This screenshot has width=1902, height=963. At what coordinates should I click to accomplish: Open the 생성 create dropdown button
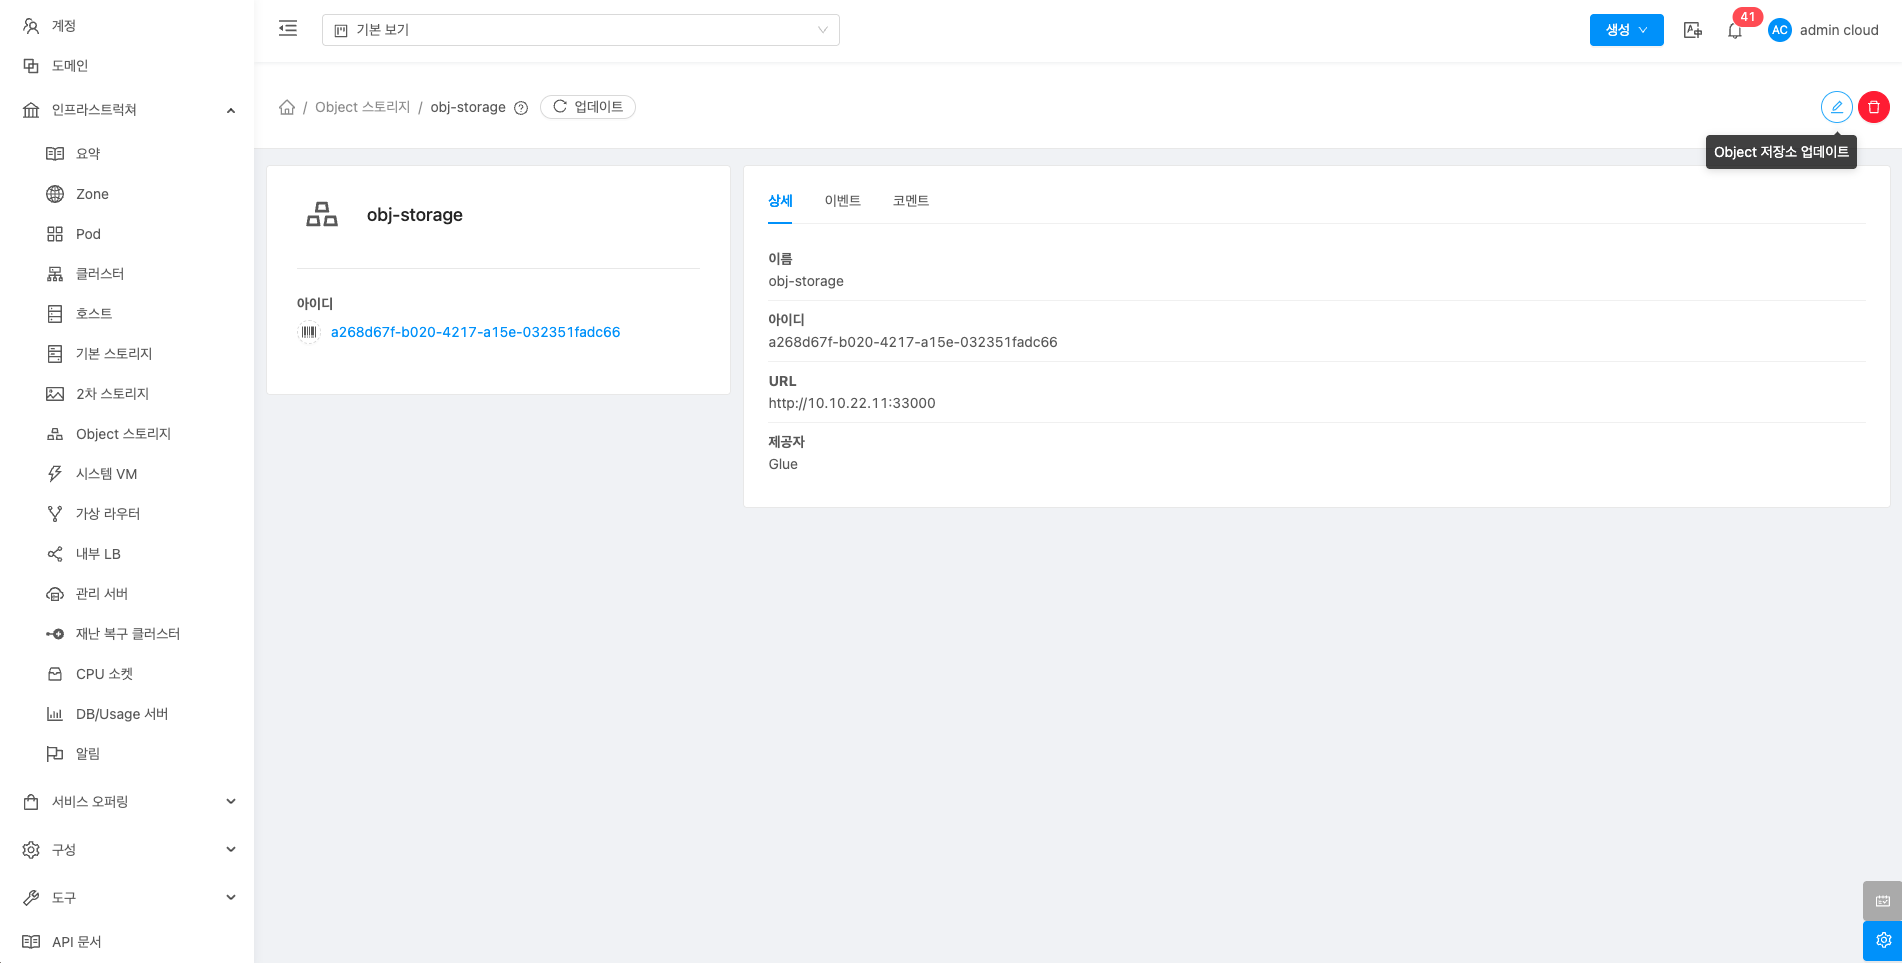[1626, 30]
